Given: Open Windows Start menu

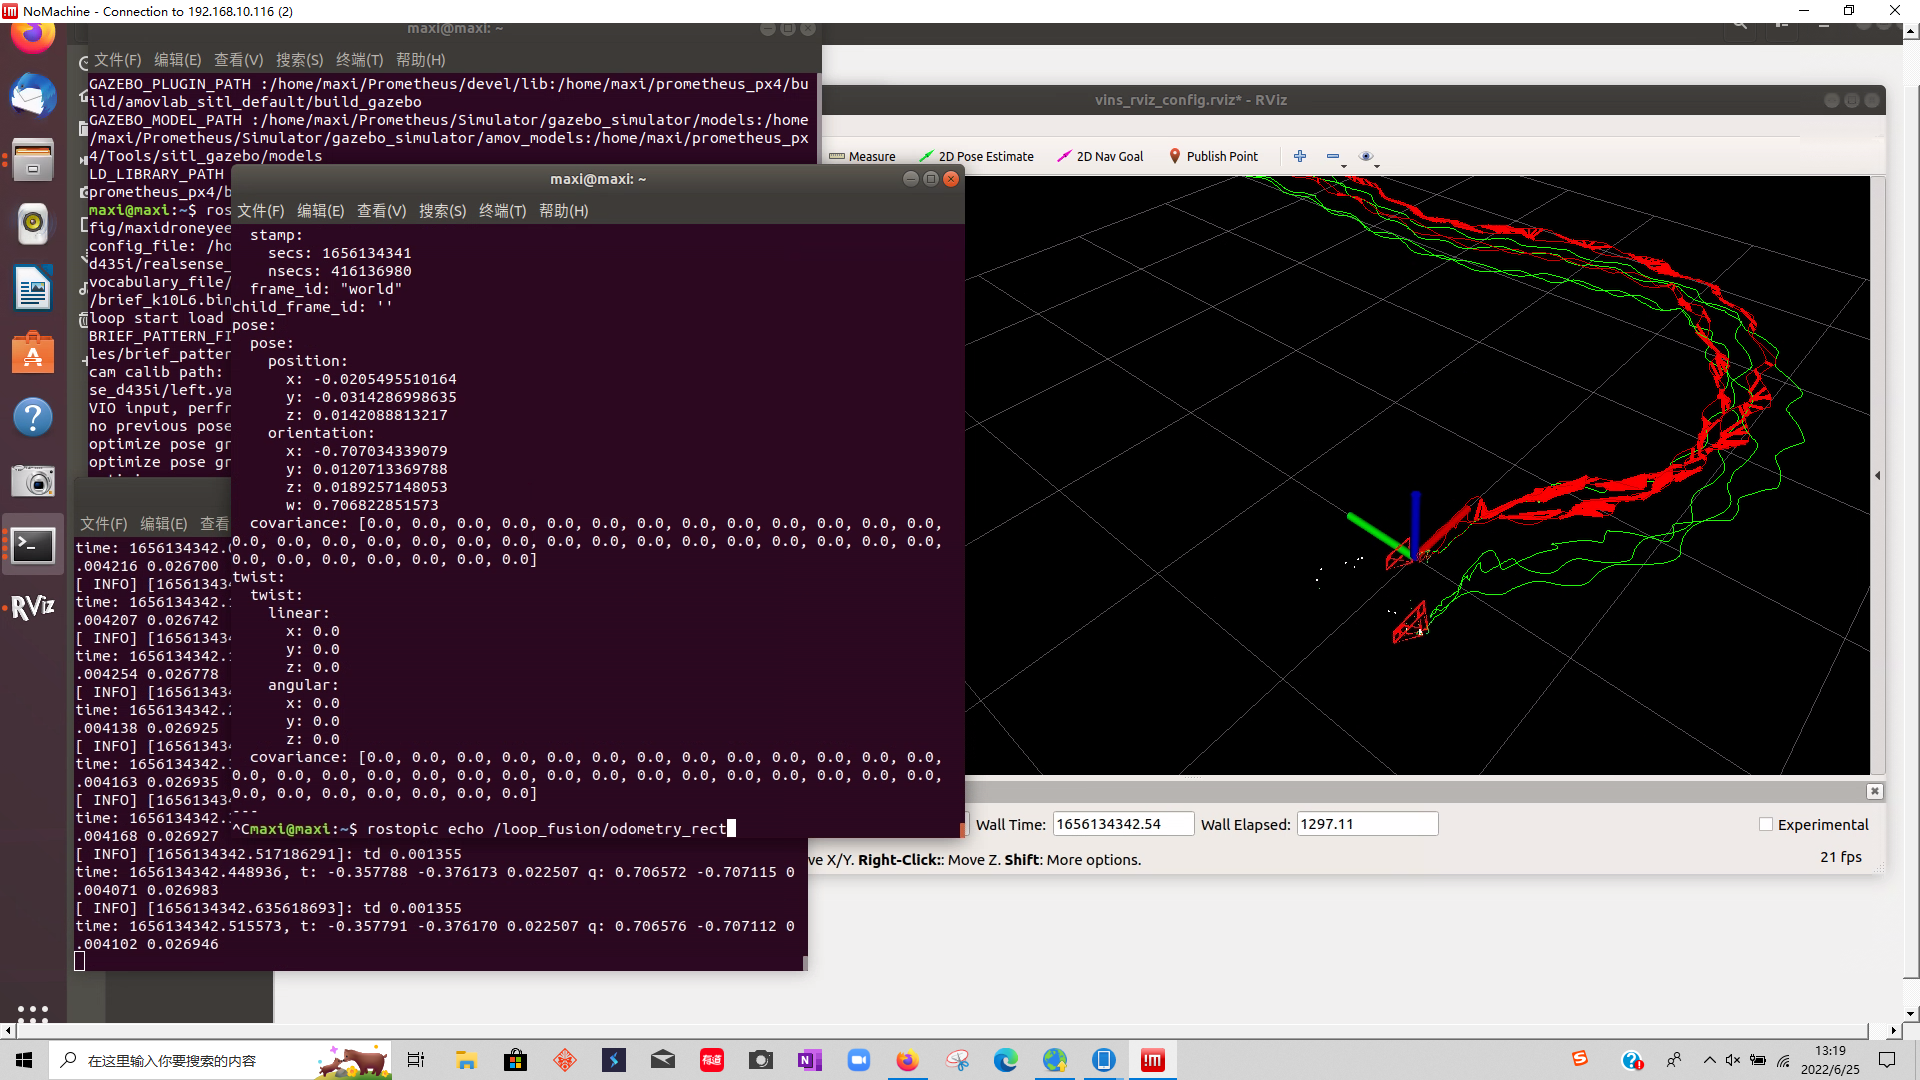Looking at the screenshot, I should point(24,1060).
